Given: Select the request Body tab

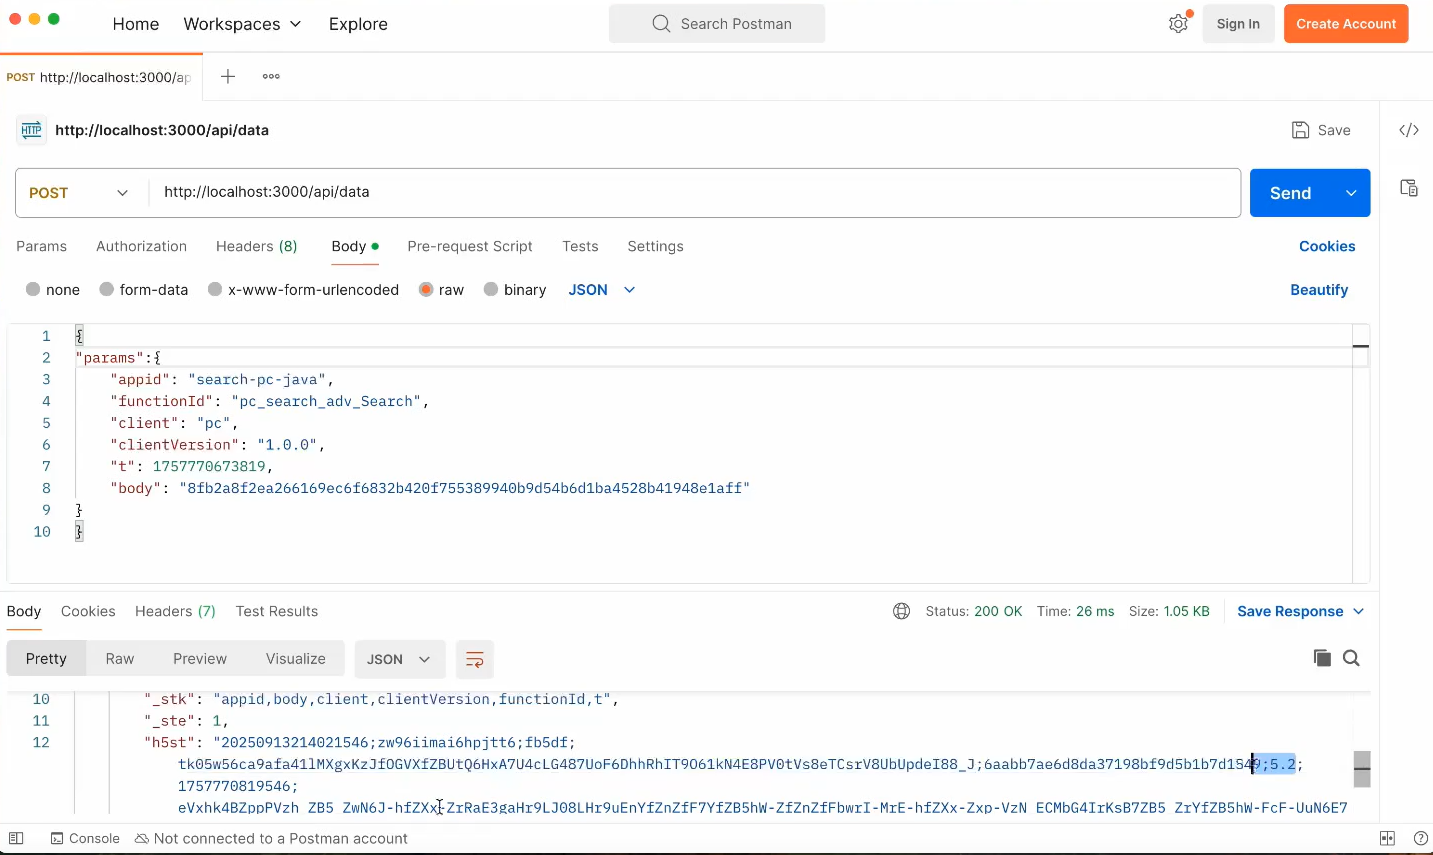Looking at the screenshot, I should 355,246.
